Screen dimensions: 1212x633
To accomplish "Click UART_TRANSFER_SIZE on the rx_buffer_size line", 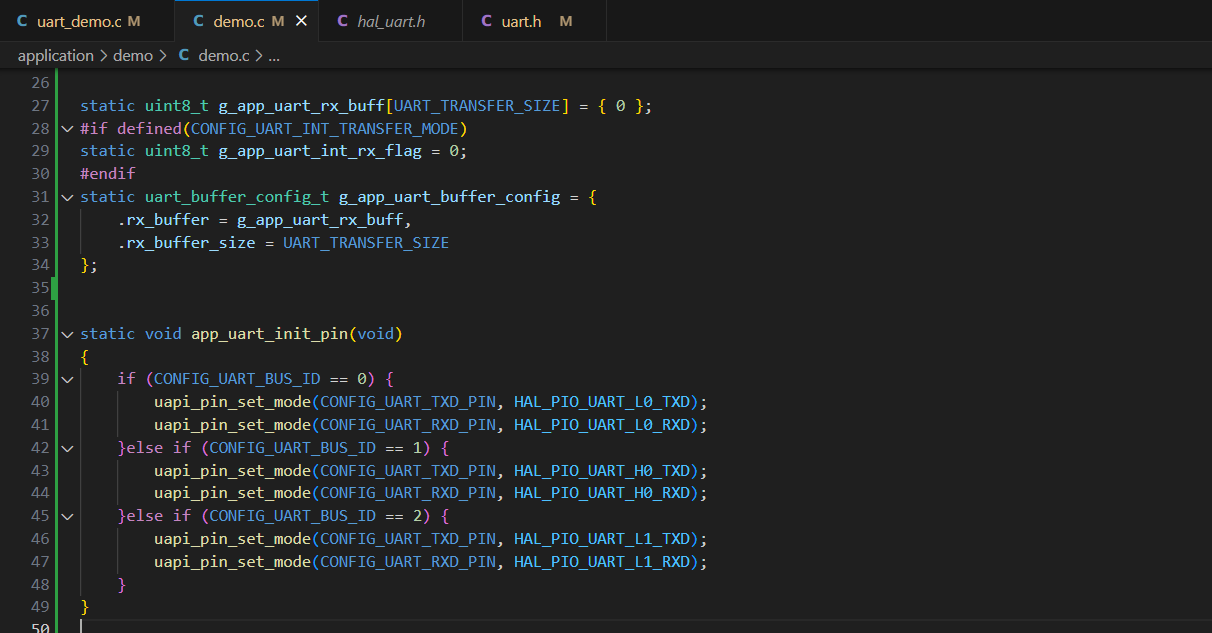I will pos(366,243).
